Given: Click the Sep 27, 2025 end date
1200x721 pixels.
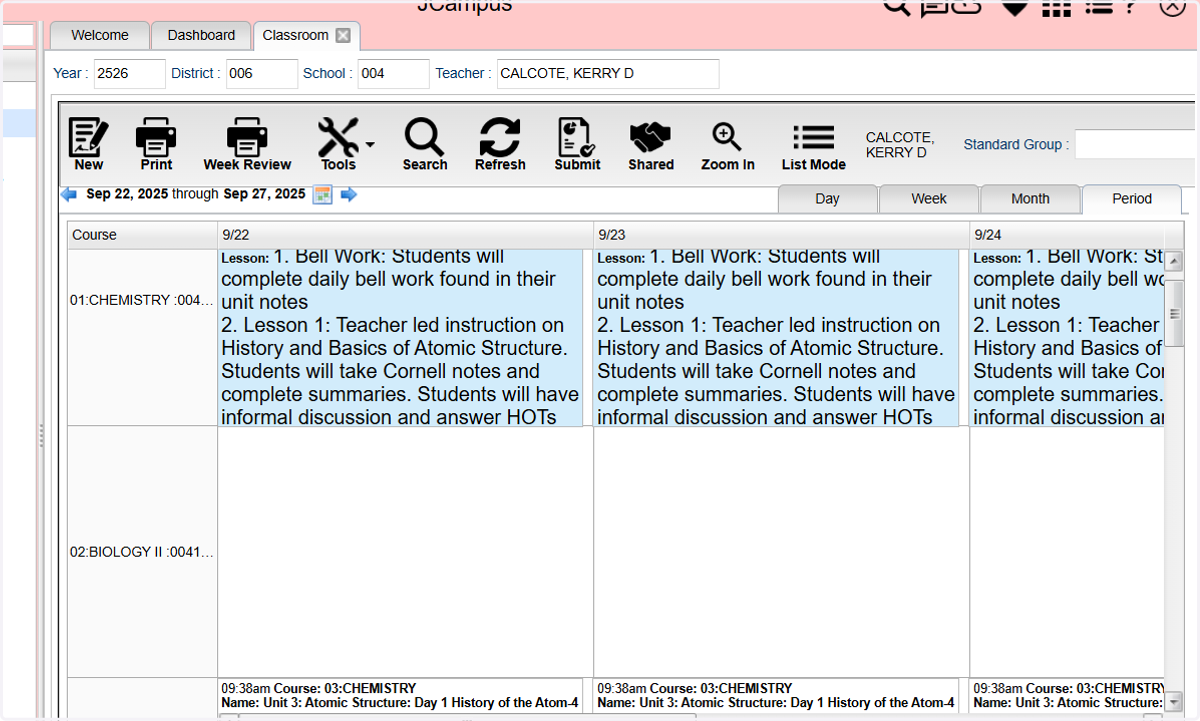Looking at the screenshot, I should pos(264,194).
